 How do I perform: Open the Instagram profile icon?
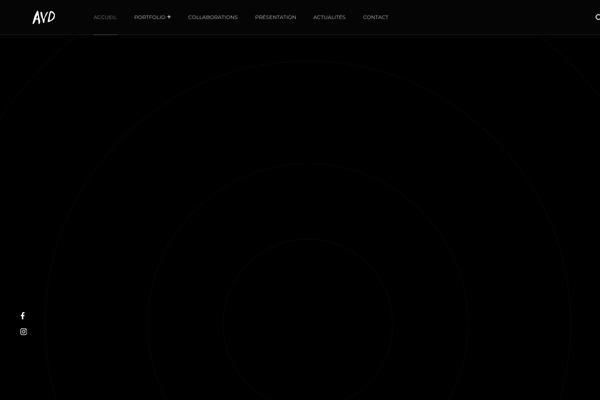tap(23, 332)
